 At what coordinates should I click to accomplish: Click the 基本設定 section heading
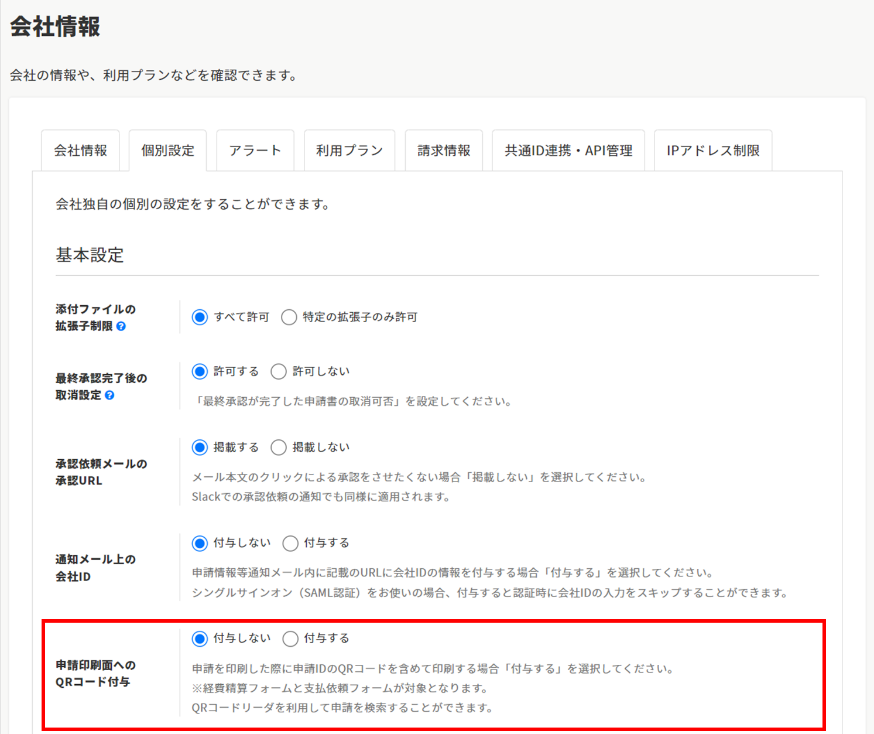point(90,255)
